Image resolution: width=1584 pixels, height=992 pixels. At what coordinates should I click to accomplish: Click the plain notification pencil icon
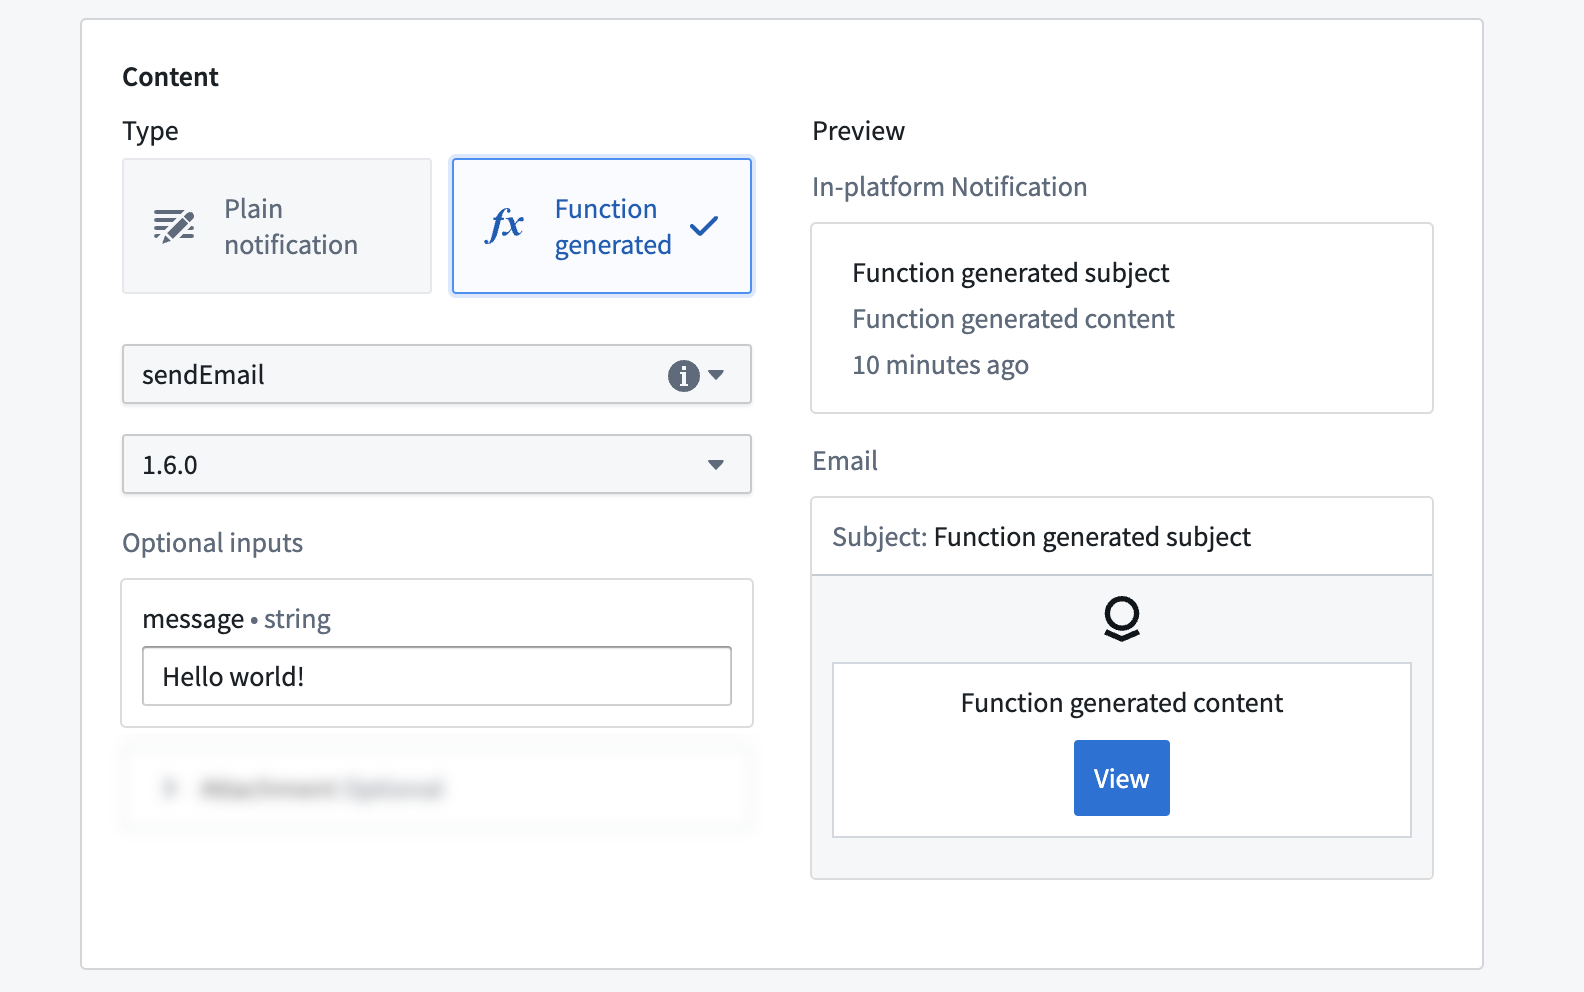174,226
